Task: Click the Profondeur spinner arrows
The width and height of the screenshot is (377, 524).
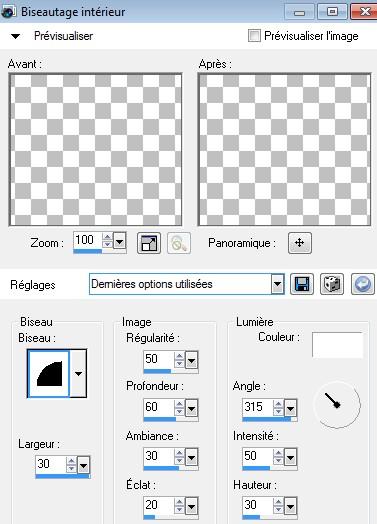Action: click(x=179, y=408)
